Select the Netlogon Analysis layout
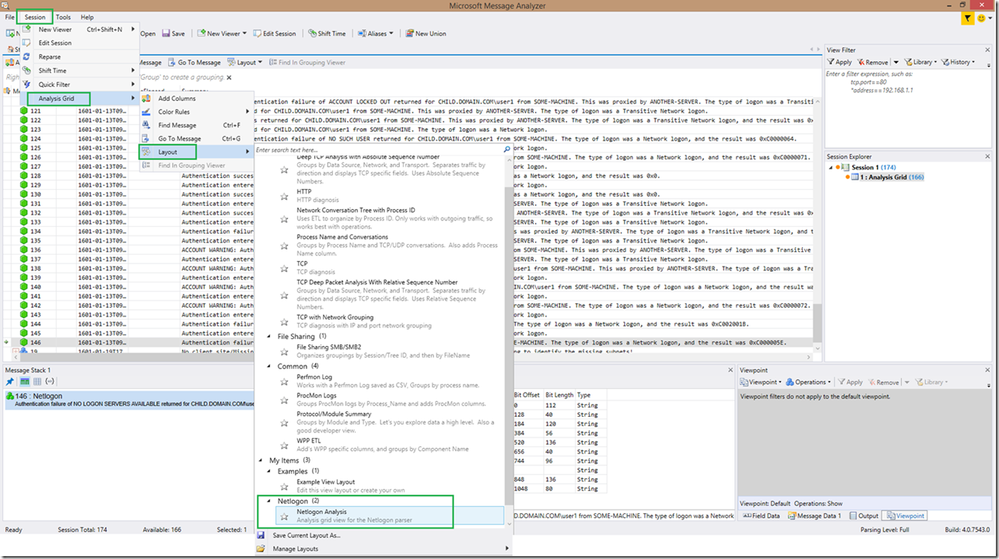Image resolution: width=999 pixels, height=559 pixels. pyautogui.click(x=389, y=516)
